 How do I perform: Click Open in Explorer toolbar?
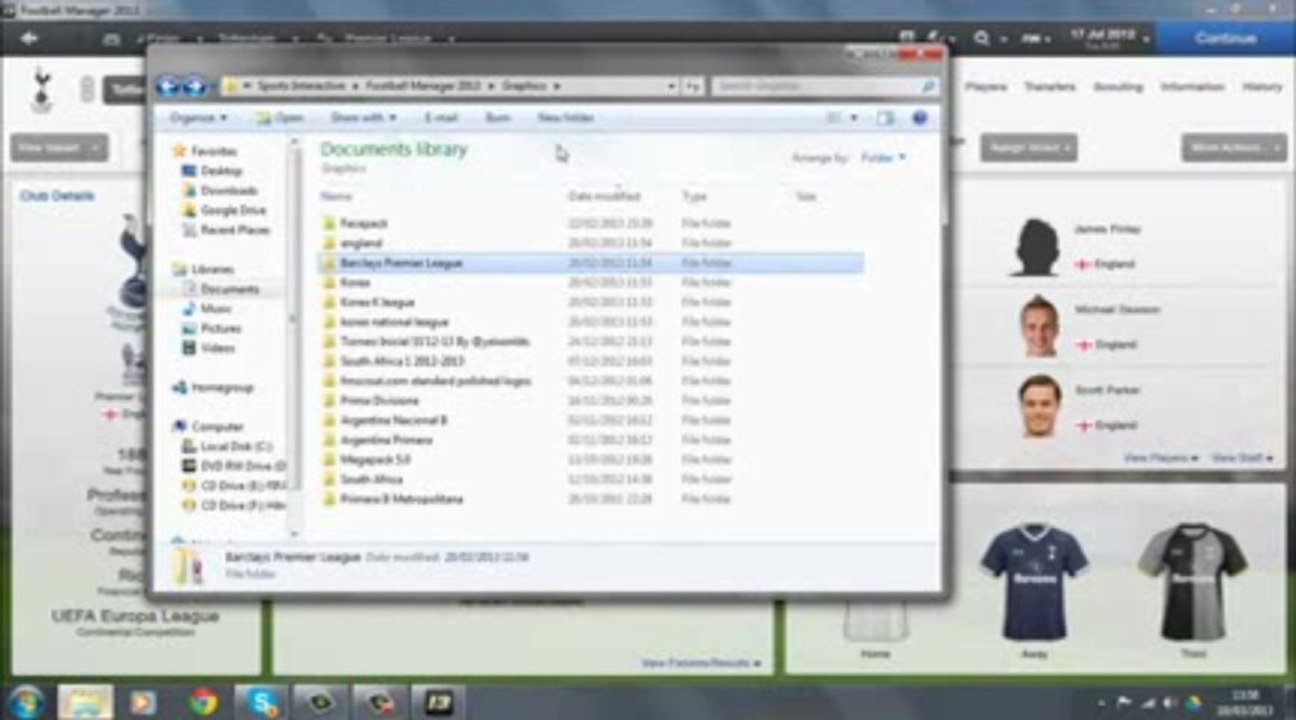pyautogui.click(x=279, y=118)
